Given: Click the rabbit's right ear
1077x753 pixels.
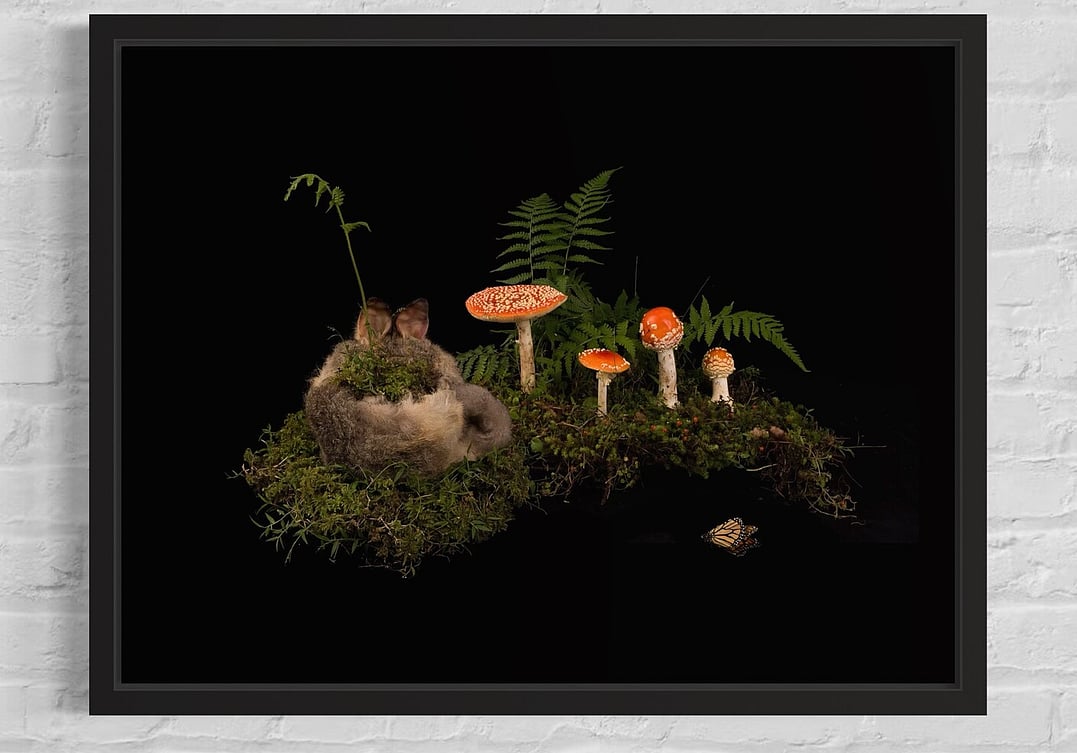Looking at the screenshot, I should coord(412,318).
